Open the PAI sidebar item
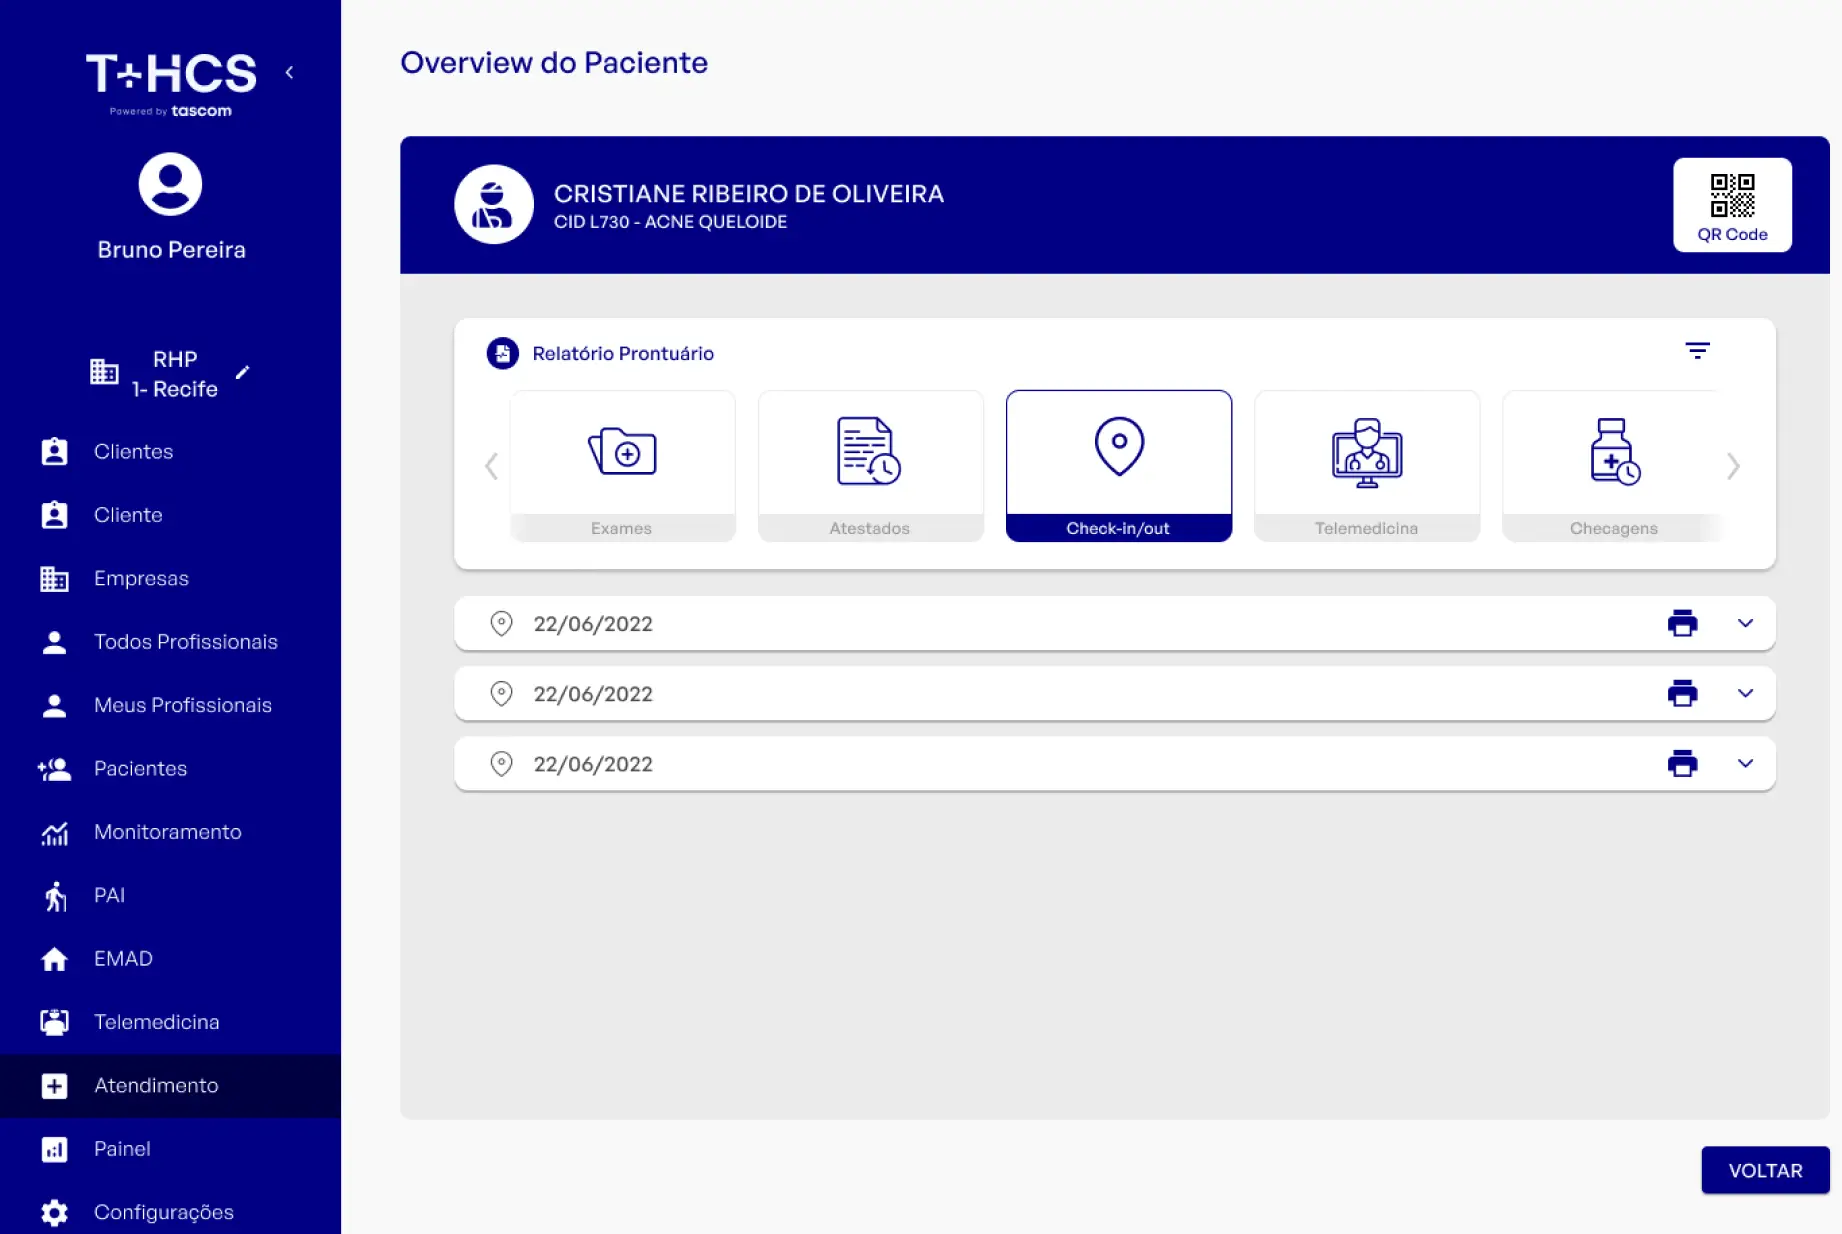Viewport: 1842px width, 1234px height. click(170, 895)
